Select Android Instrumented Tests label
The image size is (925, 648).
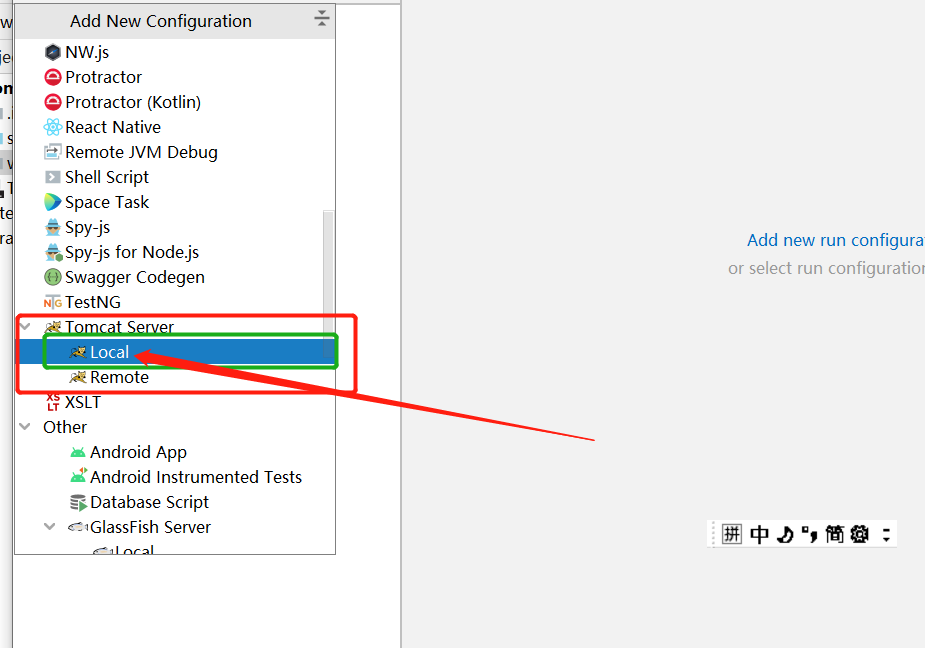[x=196, y=477]
